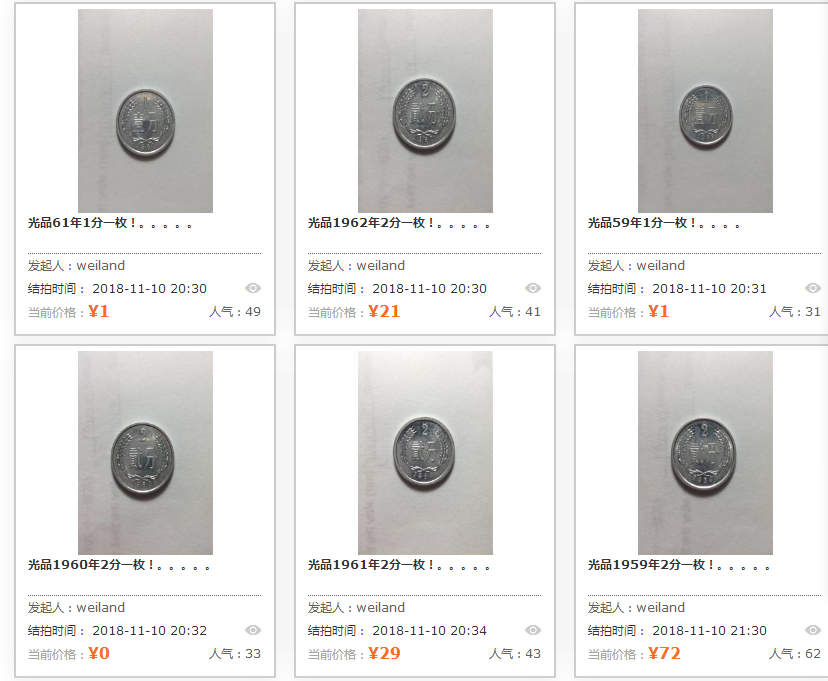The image size is (828, 681).
Task: Click the eye icon on 1959年2分 listing
Action: pyautogui.click(x=813, y=630)
